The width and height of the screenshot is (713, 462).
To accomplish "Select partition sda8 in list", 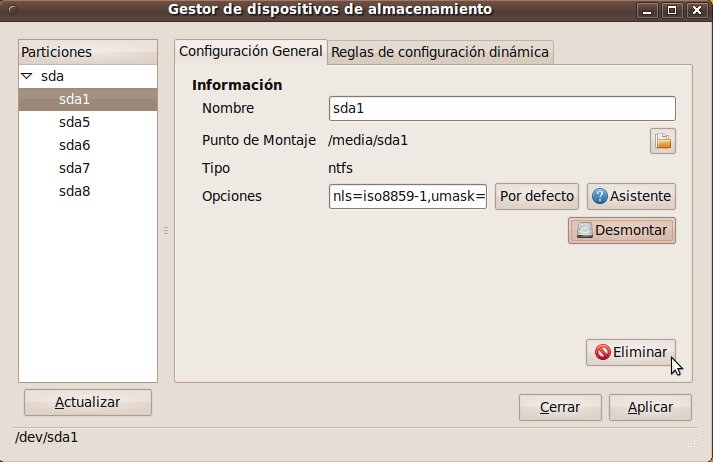I will [88, 191].
